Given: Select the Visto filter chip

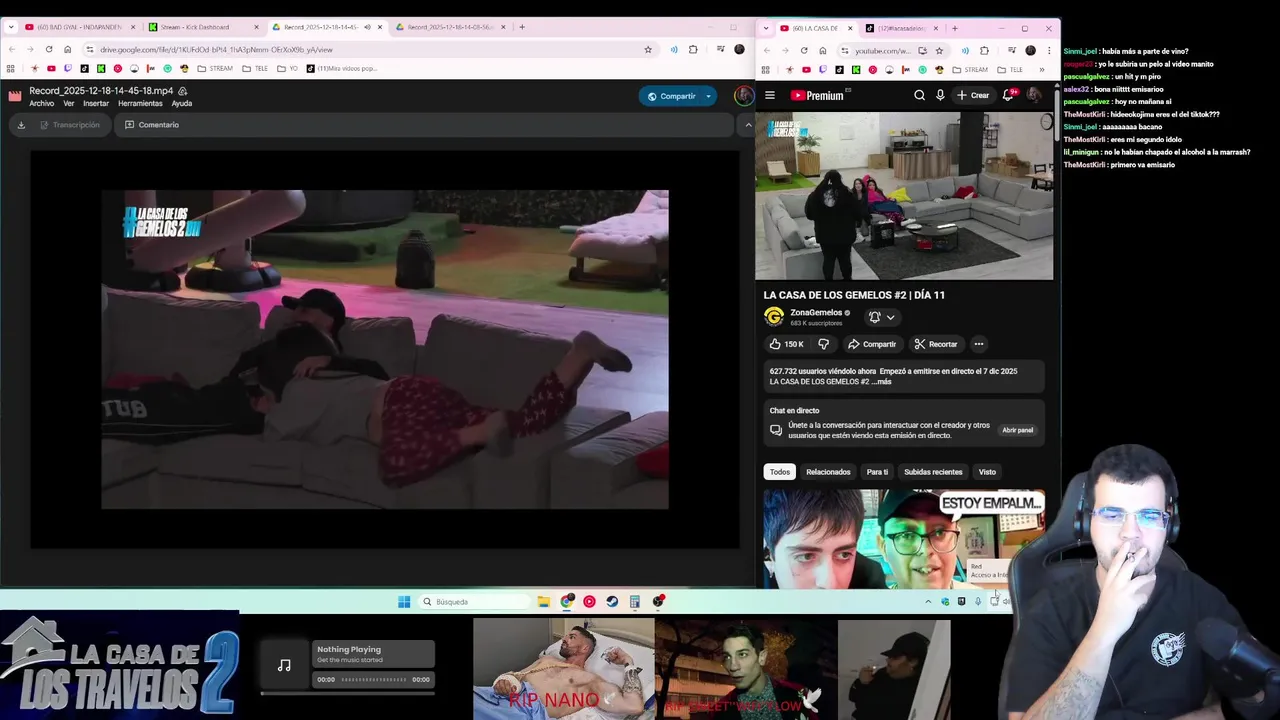Looking at the screenshot, I should click(x=987, y=472).
